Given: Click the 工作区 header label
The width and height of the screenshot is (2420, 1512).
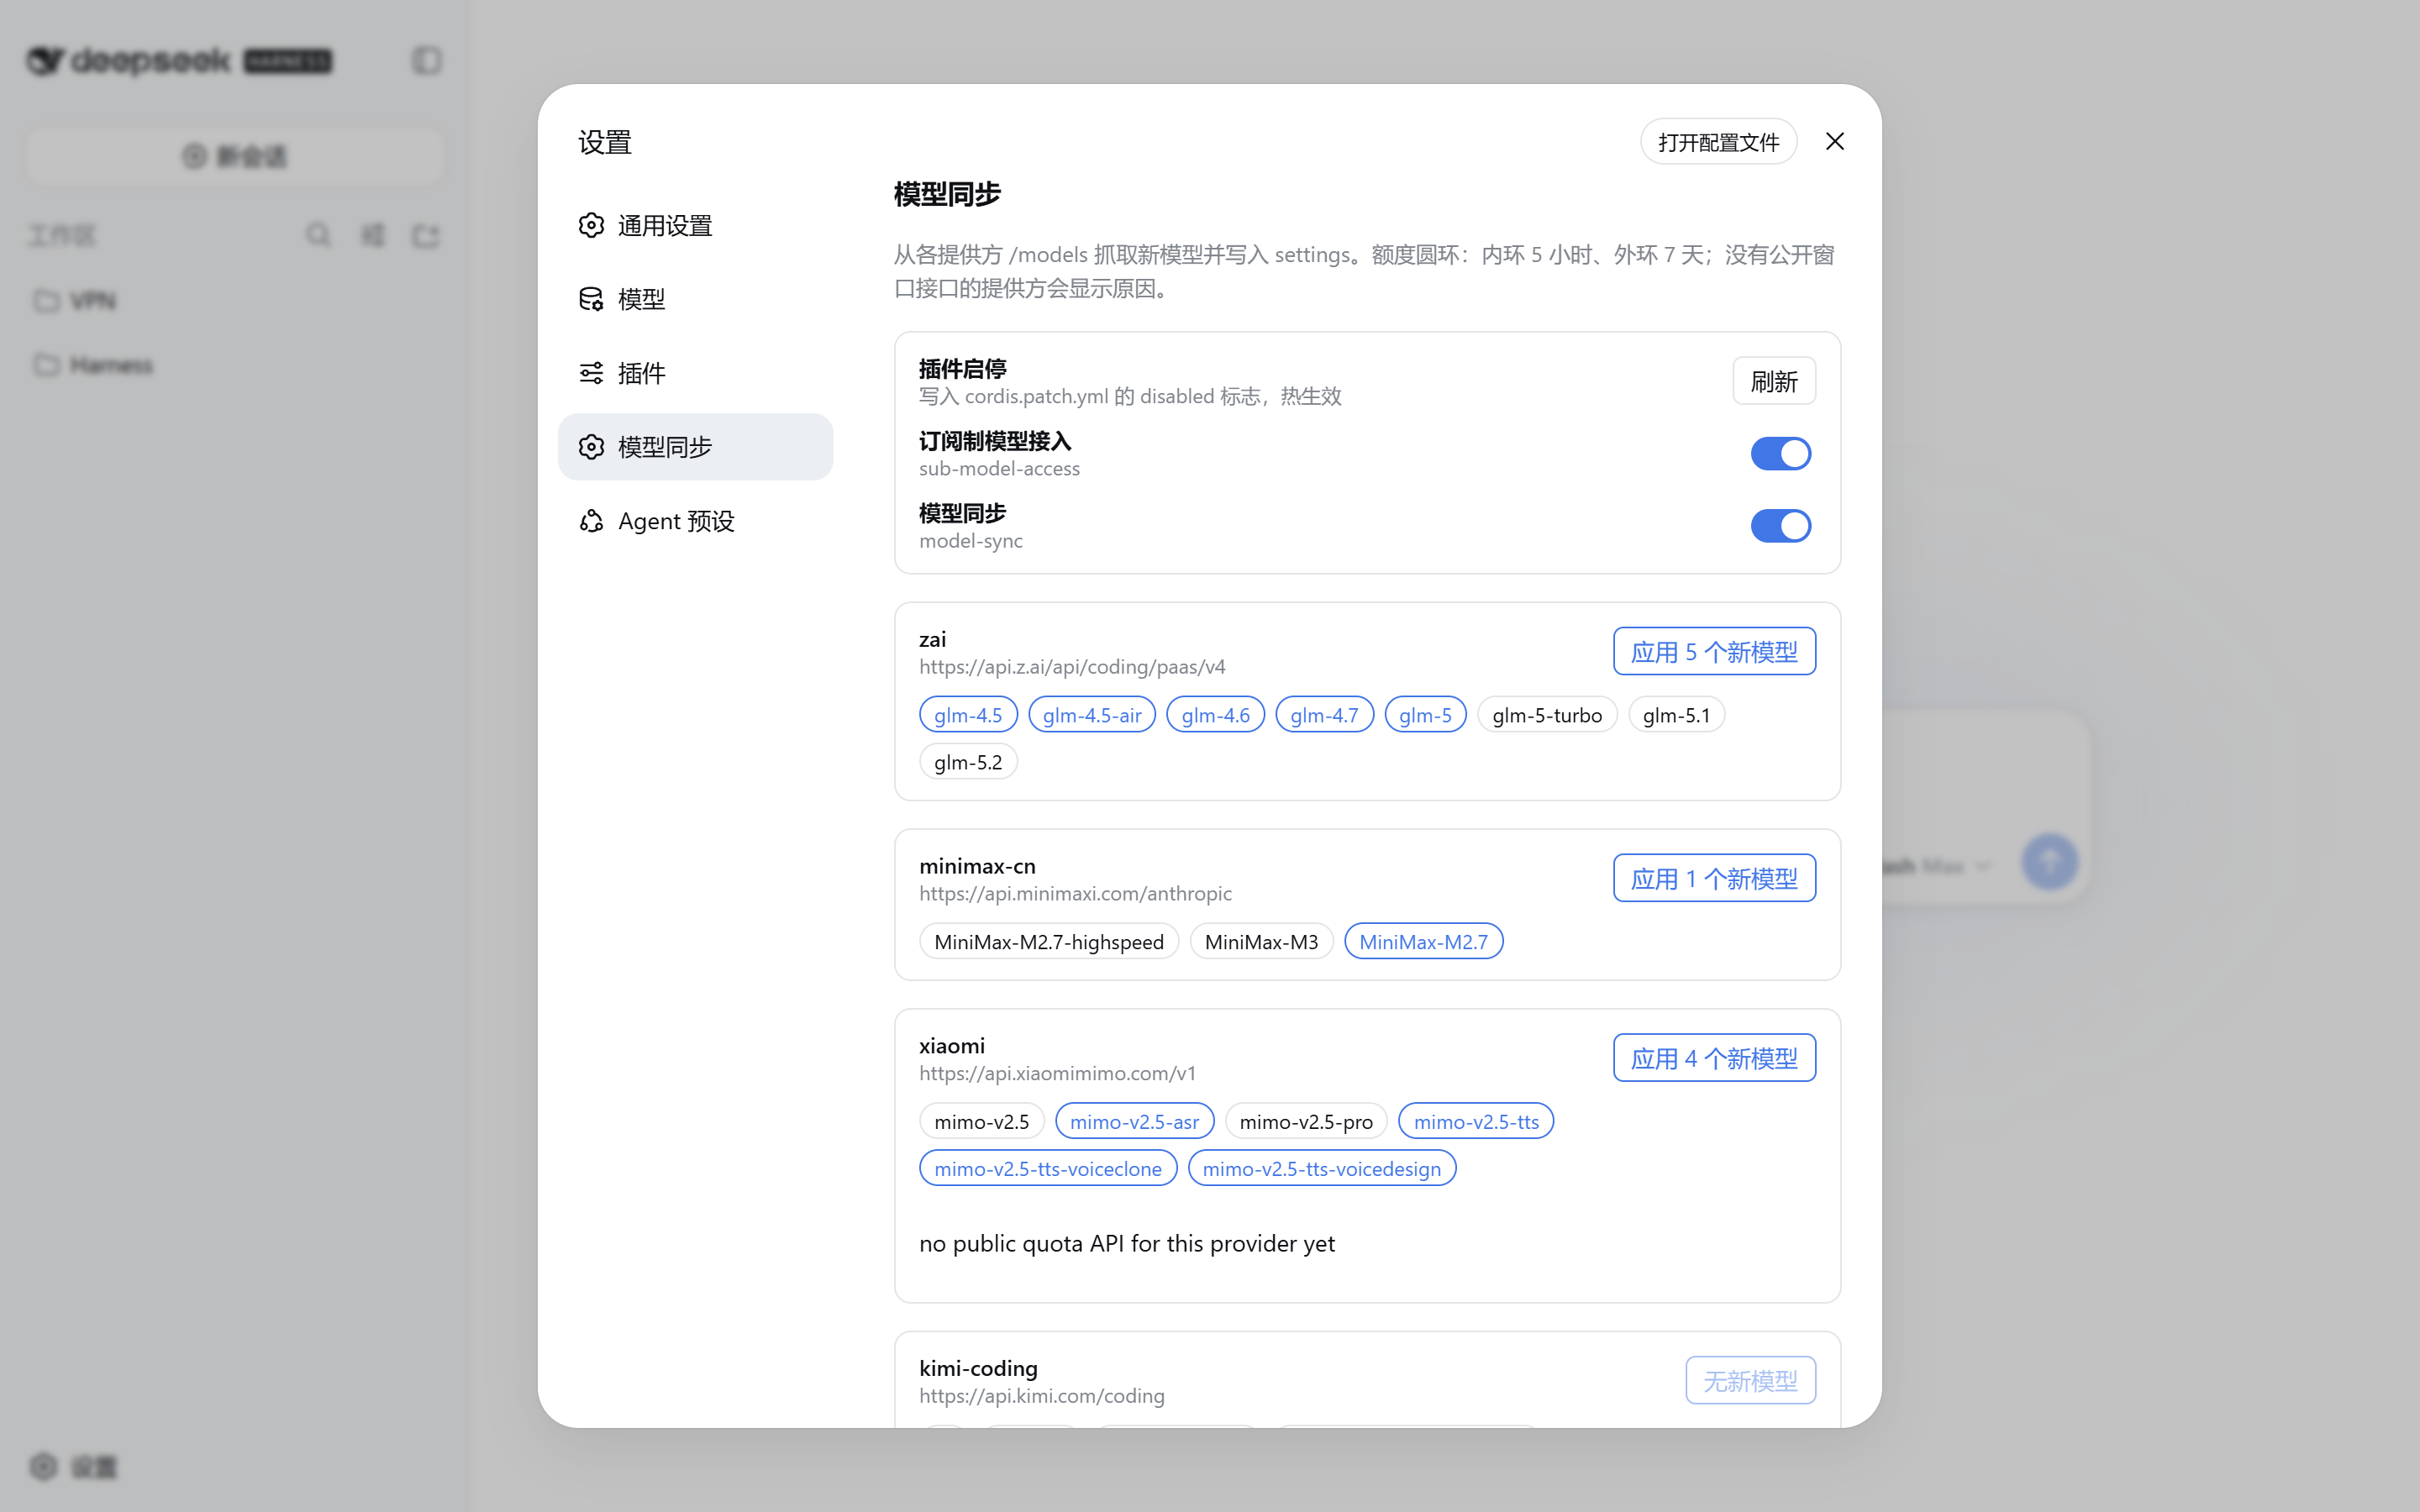Looking at the screenshot, I should (62, 235).
